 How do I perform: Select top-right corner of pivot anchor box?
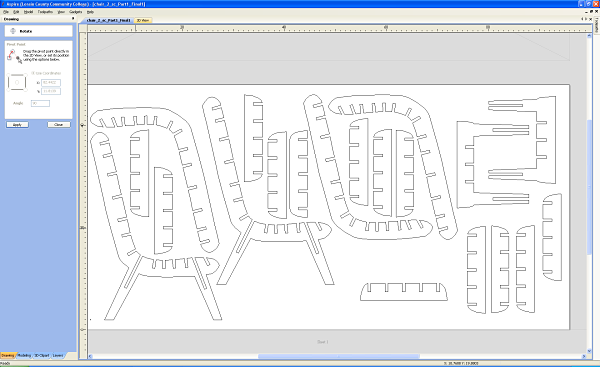coord(25,75)
